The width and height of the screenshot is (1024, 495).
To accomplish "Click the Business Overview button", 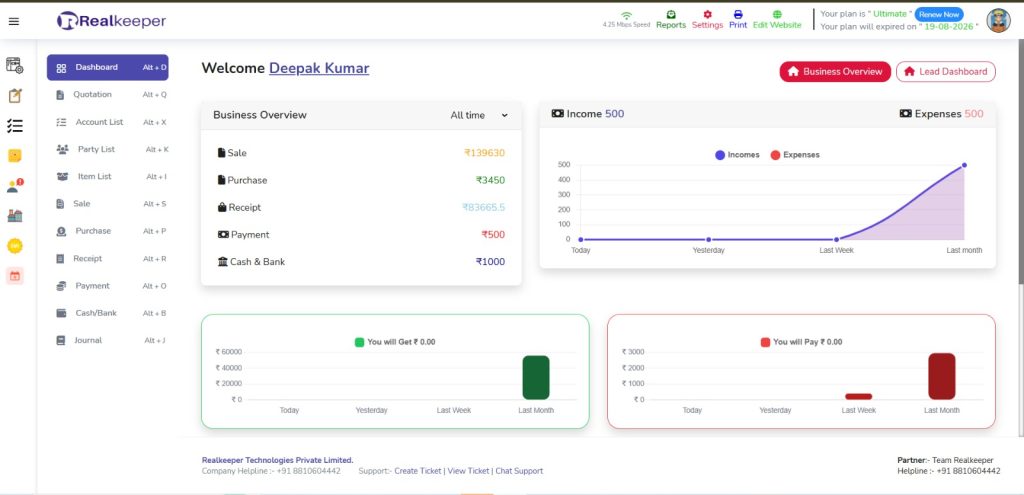I will click(x=835, y=72).
